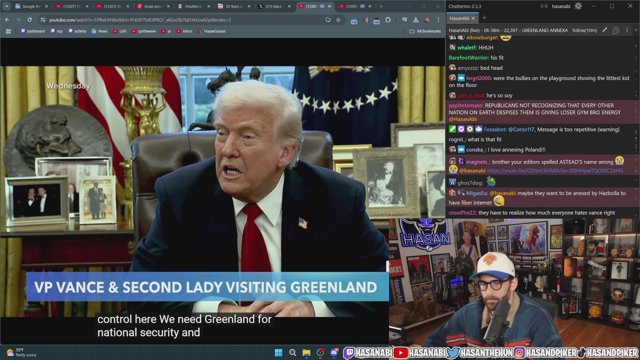The height and width of the screenshot is (360, 640).
Task: Open File Explorer from the taskbar
Action: click(306, 352)
